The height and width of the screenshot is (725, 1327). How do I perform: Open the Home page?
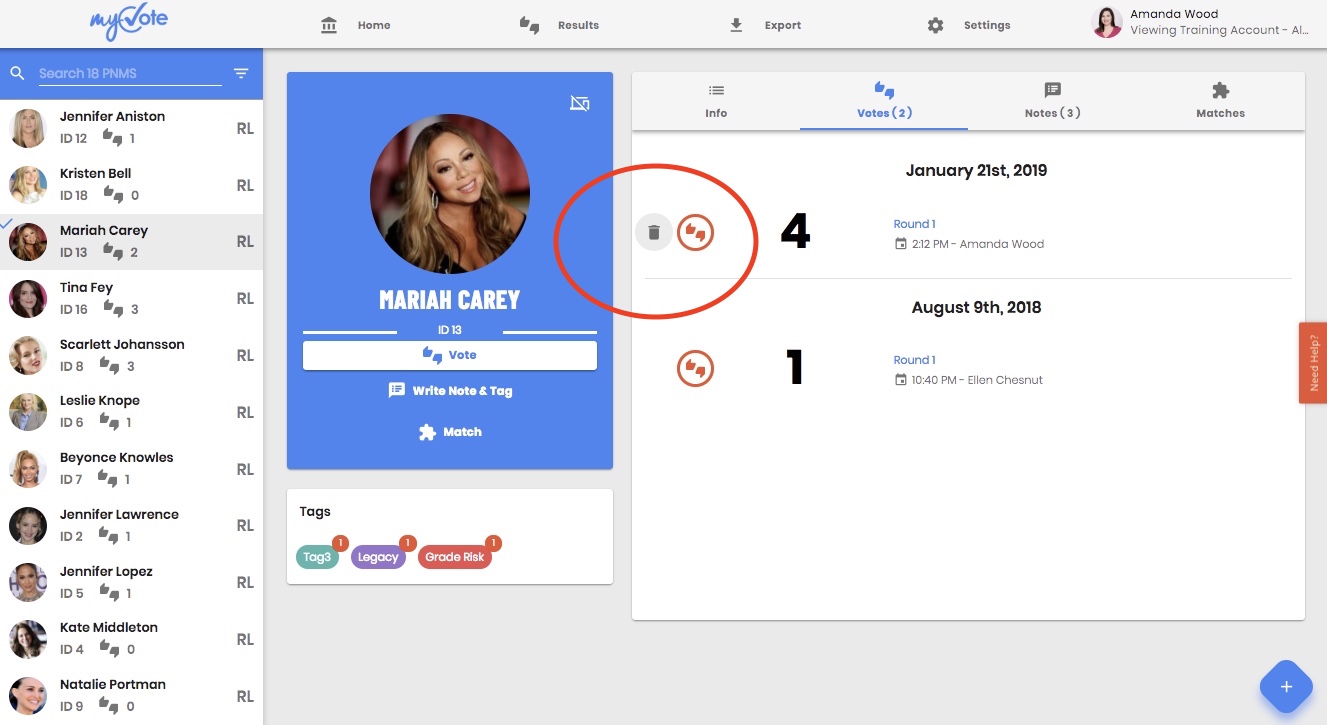pyautogui.click(x=355, y=25)
